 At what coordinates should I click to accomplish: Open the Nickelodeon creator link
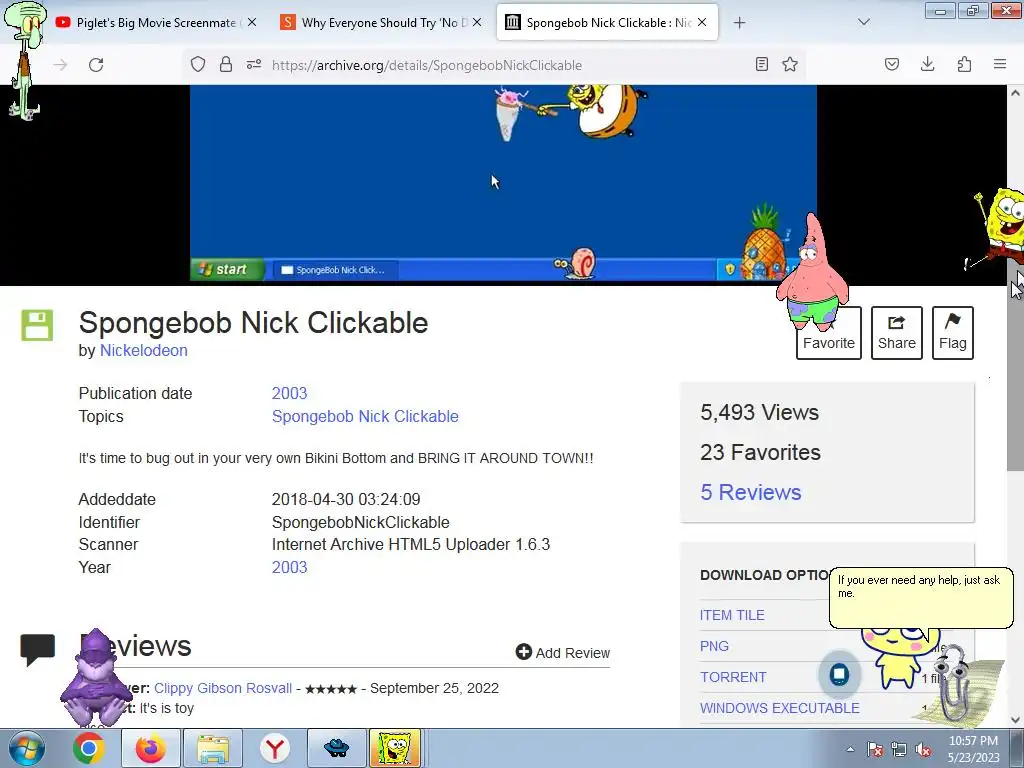point(144,351)
